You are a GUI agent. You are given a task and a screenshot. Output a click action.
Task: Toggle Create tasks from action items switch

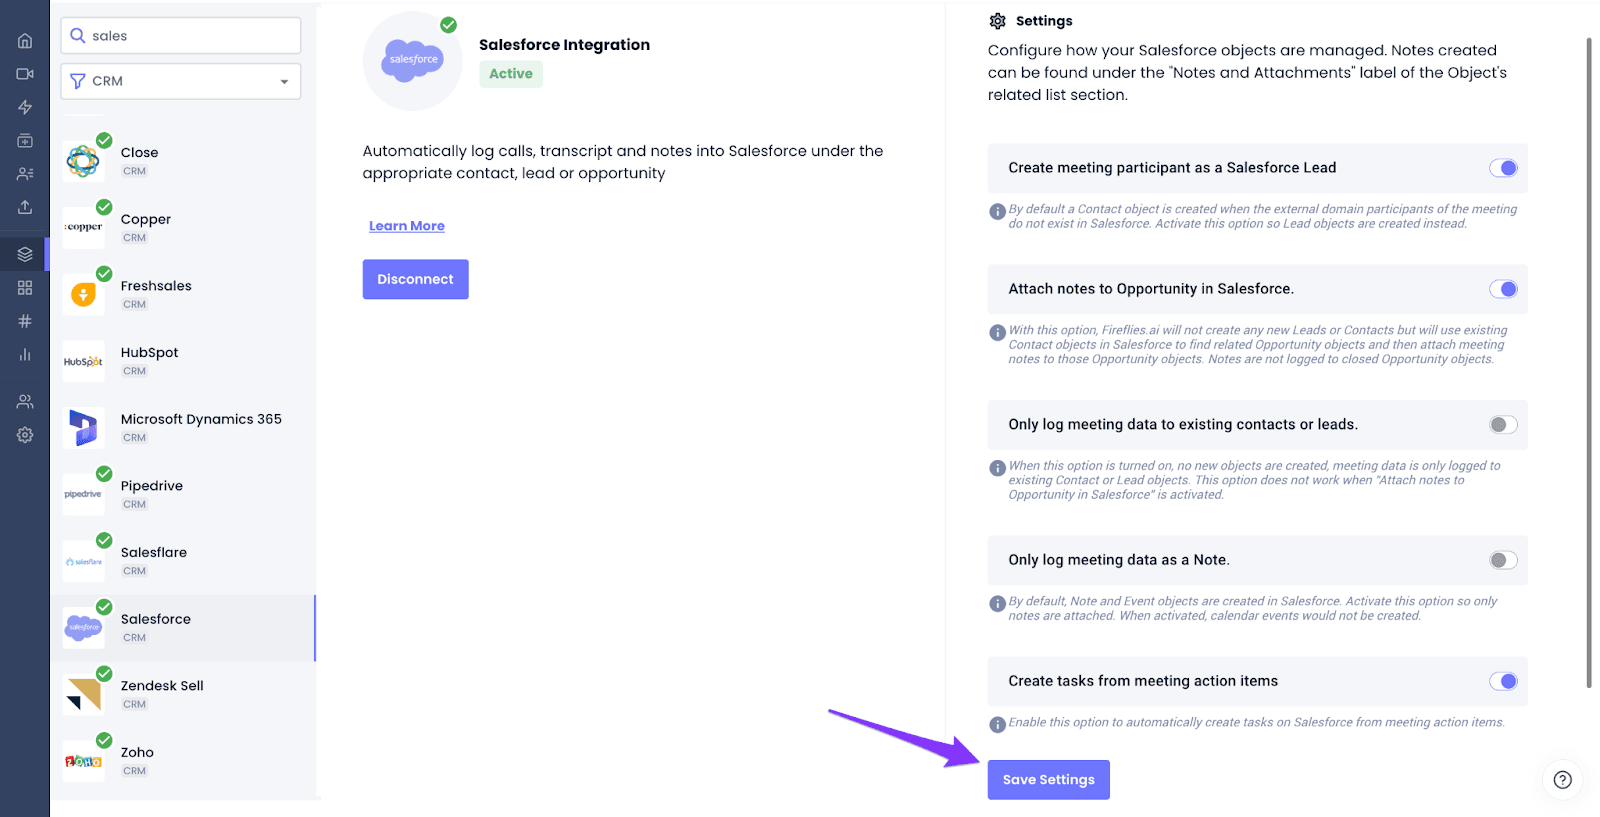1503,681
